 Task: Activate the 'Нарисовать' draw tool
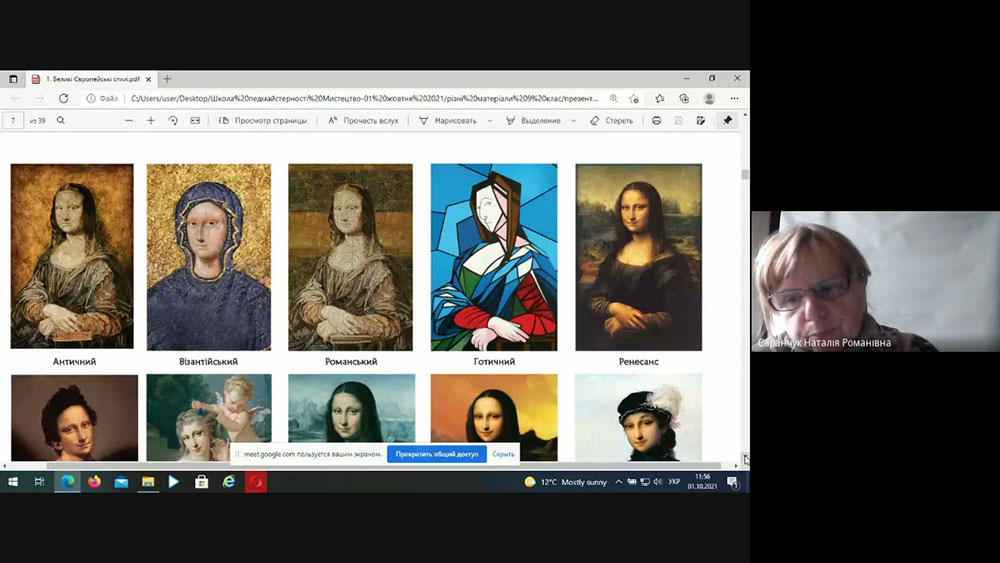click(448, 121)
